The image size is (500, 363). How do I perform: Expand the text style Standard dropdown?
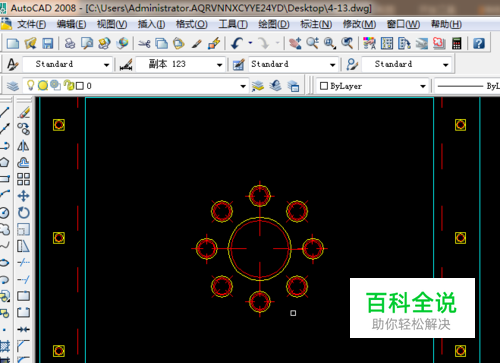coord(106,65)
